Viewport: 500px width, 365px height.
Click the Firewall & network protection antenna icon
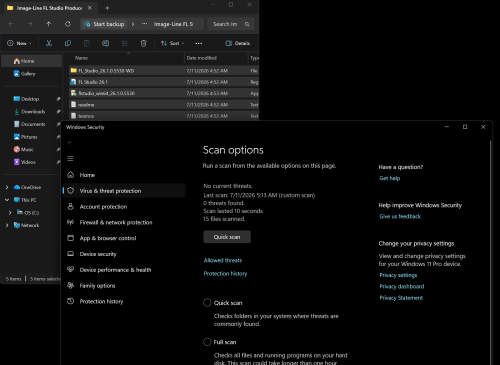[x=70, y=222]
